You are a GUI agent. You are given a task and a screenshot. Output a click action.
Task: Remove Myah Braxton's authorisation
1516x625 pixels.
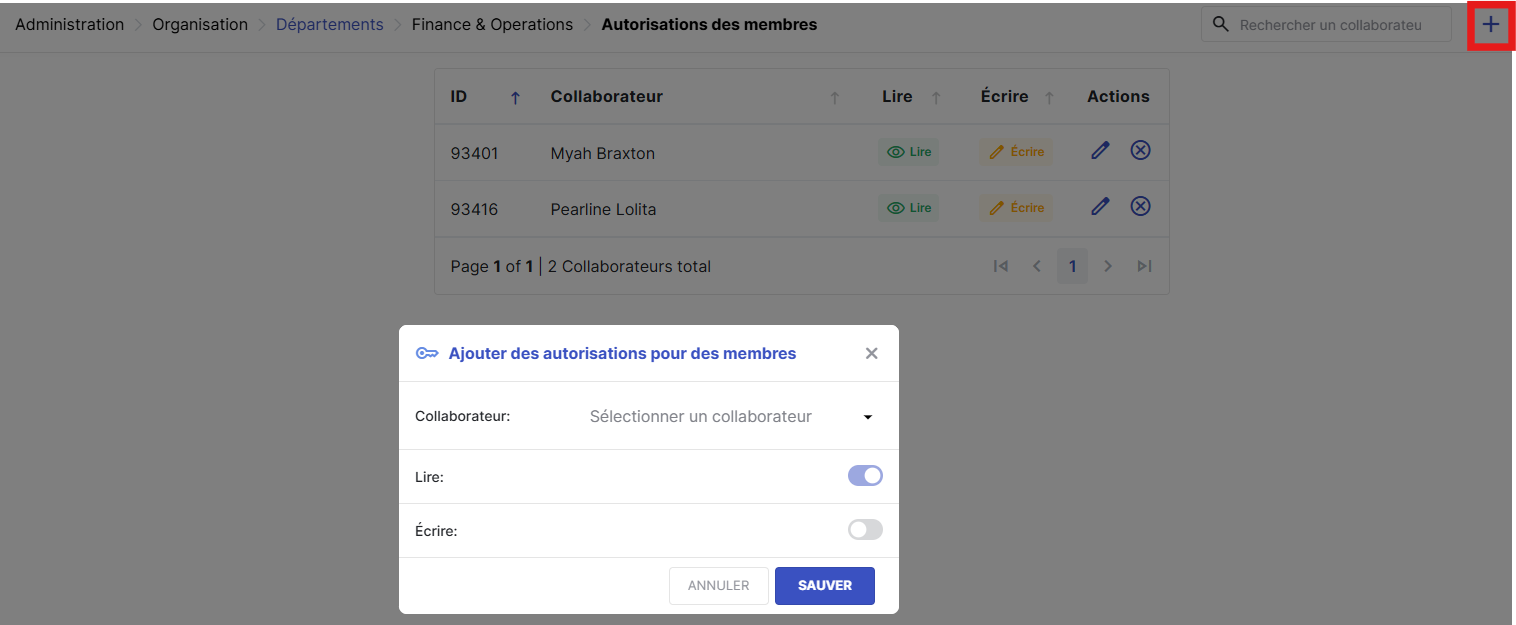[1140, 150]
